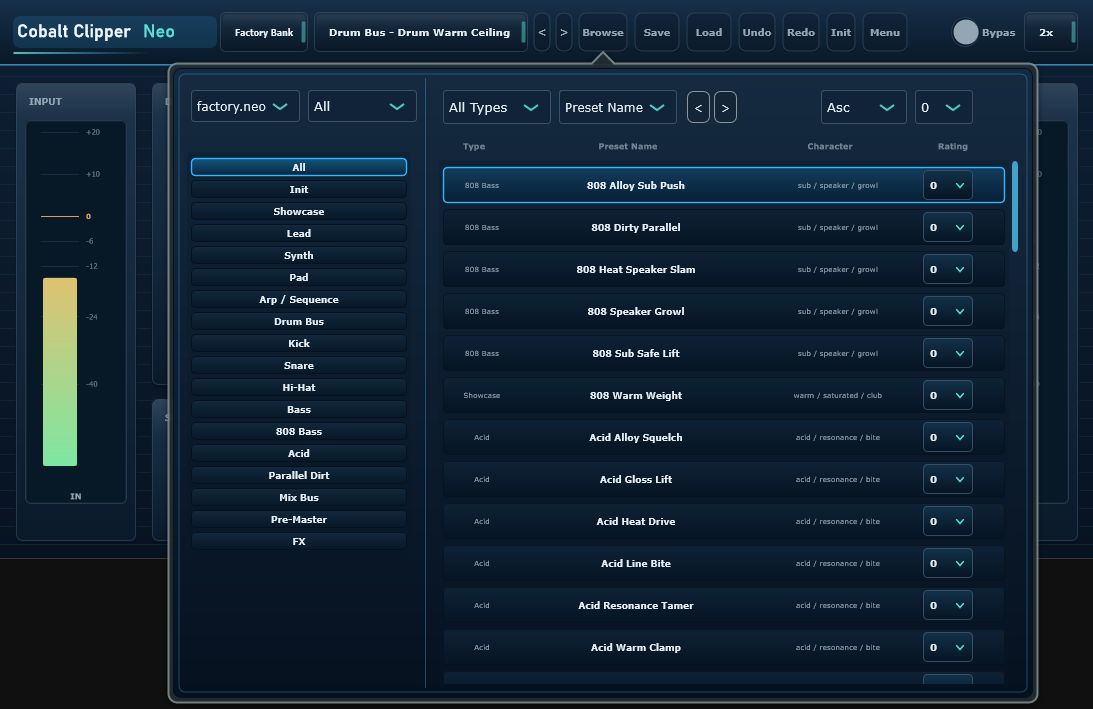Select the FX category
1093x709 pixels.
tap(298, 542)
